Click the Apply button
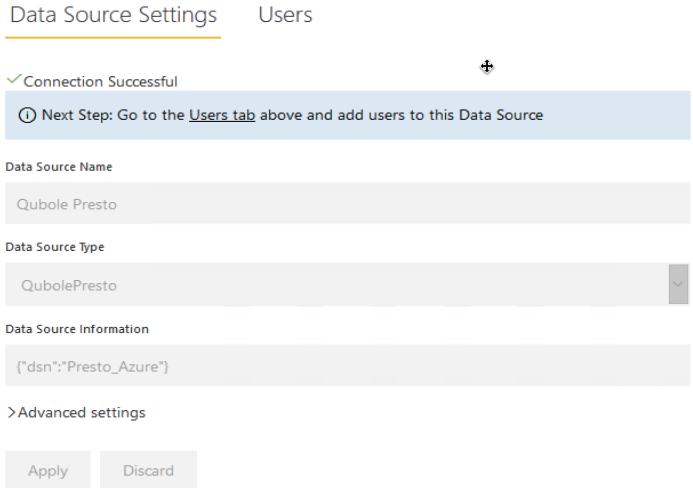Screen dimensions: 693x492 point(48,470)
